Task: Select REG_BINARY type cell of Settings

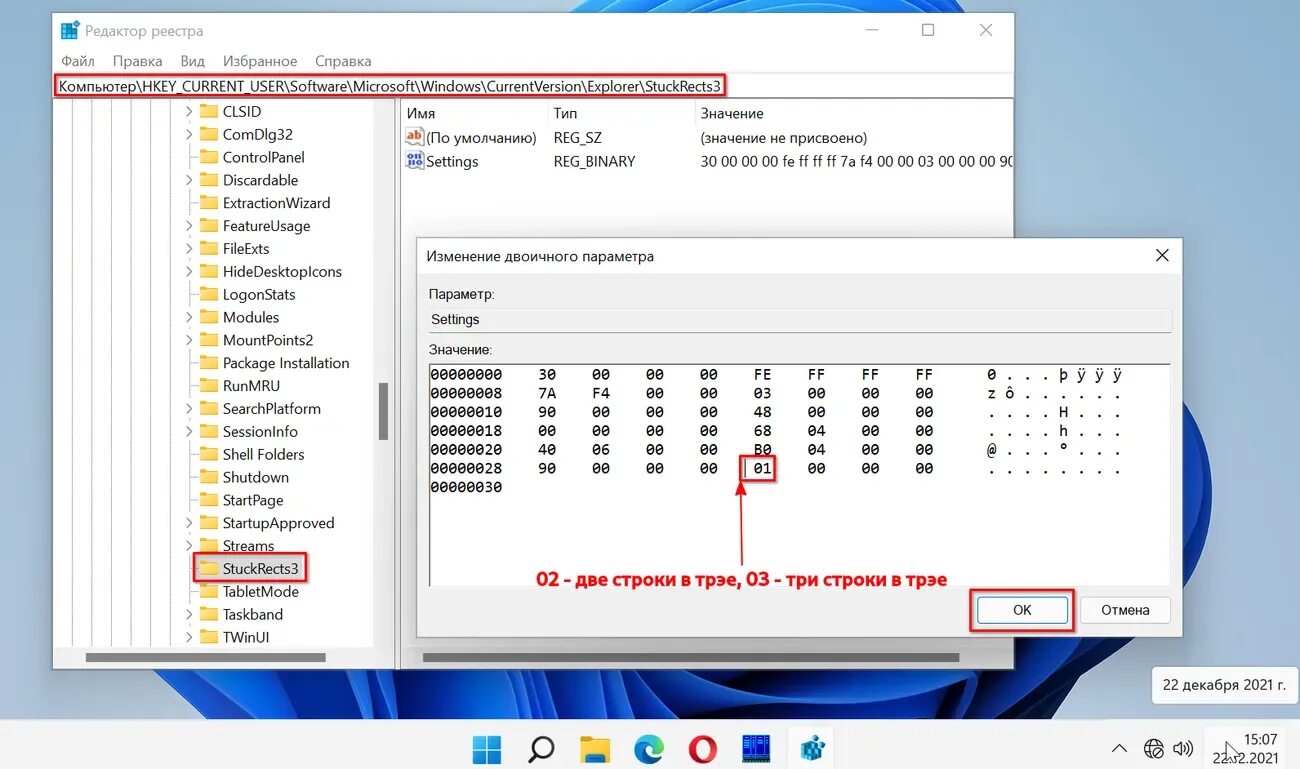Action: click(594, 161)
